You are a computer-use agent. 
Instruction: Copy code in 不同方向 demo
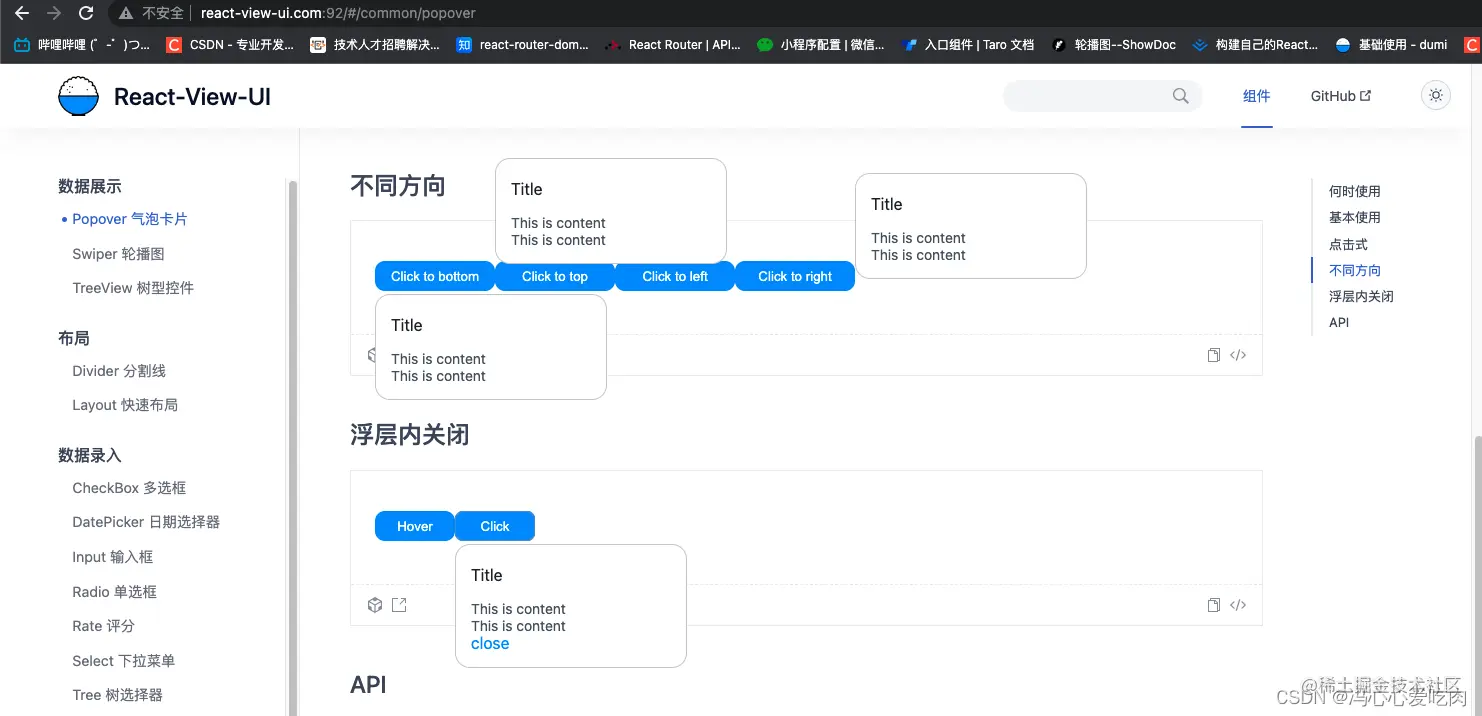coord(1214,355)
